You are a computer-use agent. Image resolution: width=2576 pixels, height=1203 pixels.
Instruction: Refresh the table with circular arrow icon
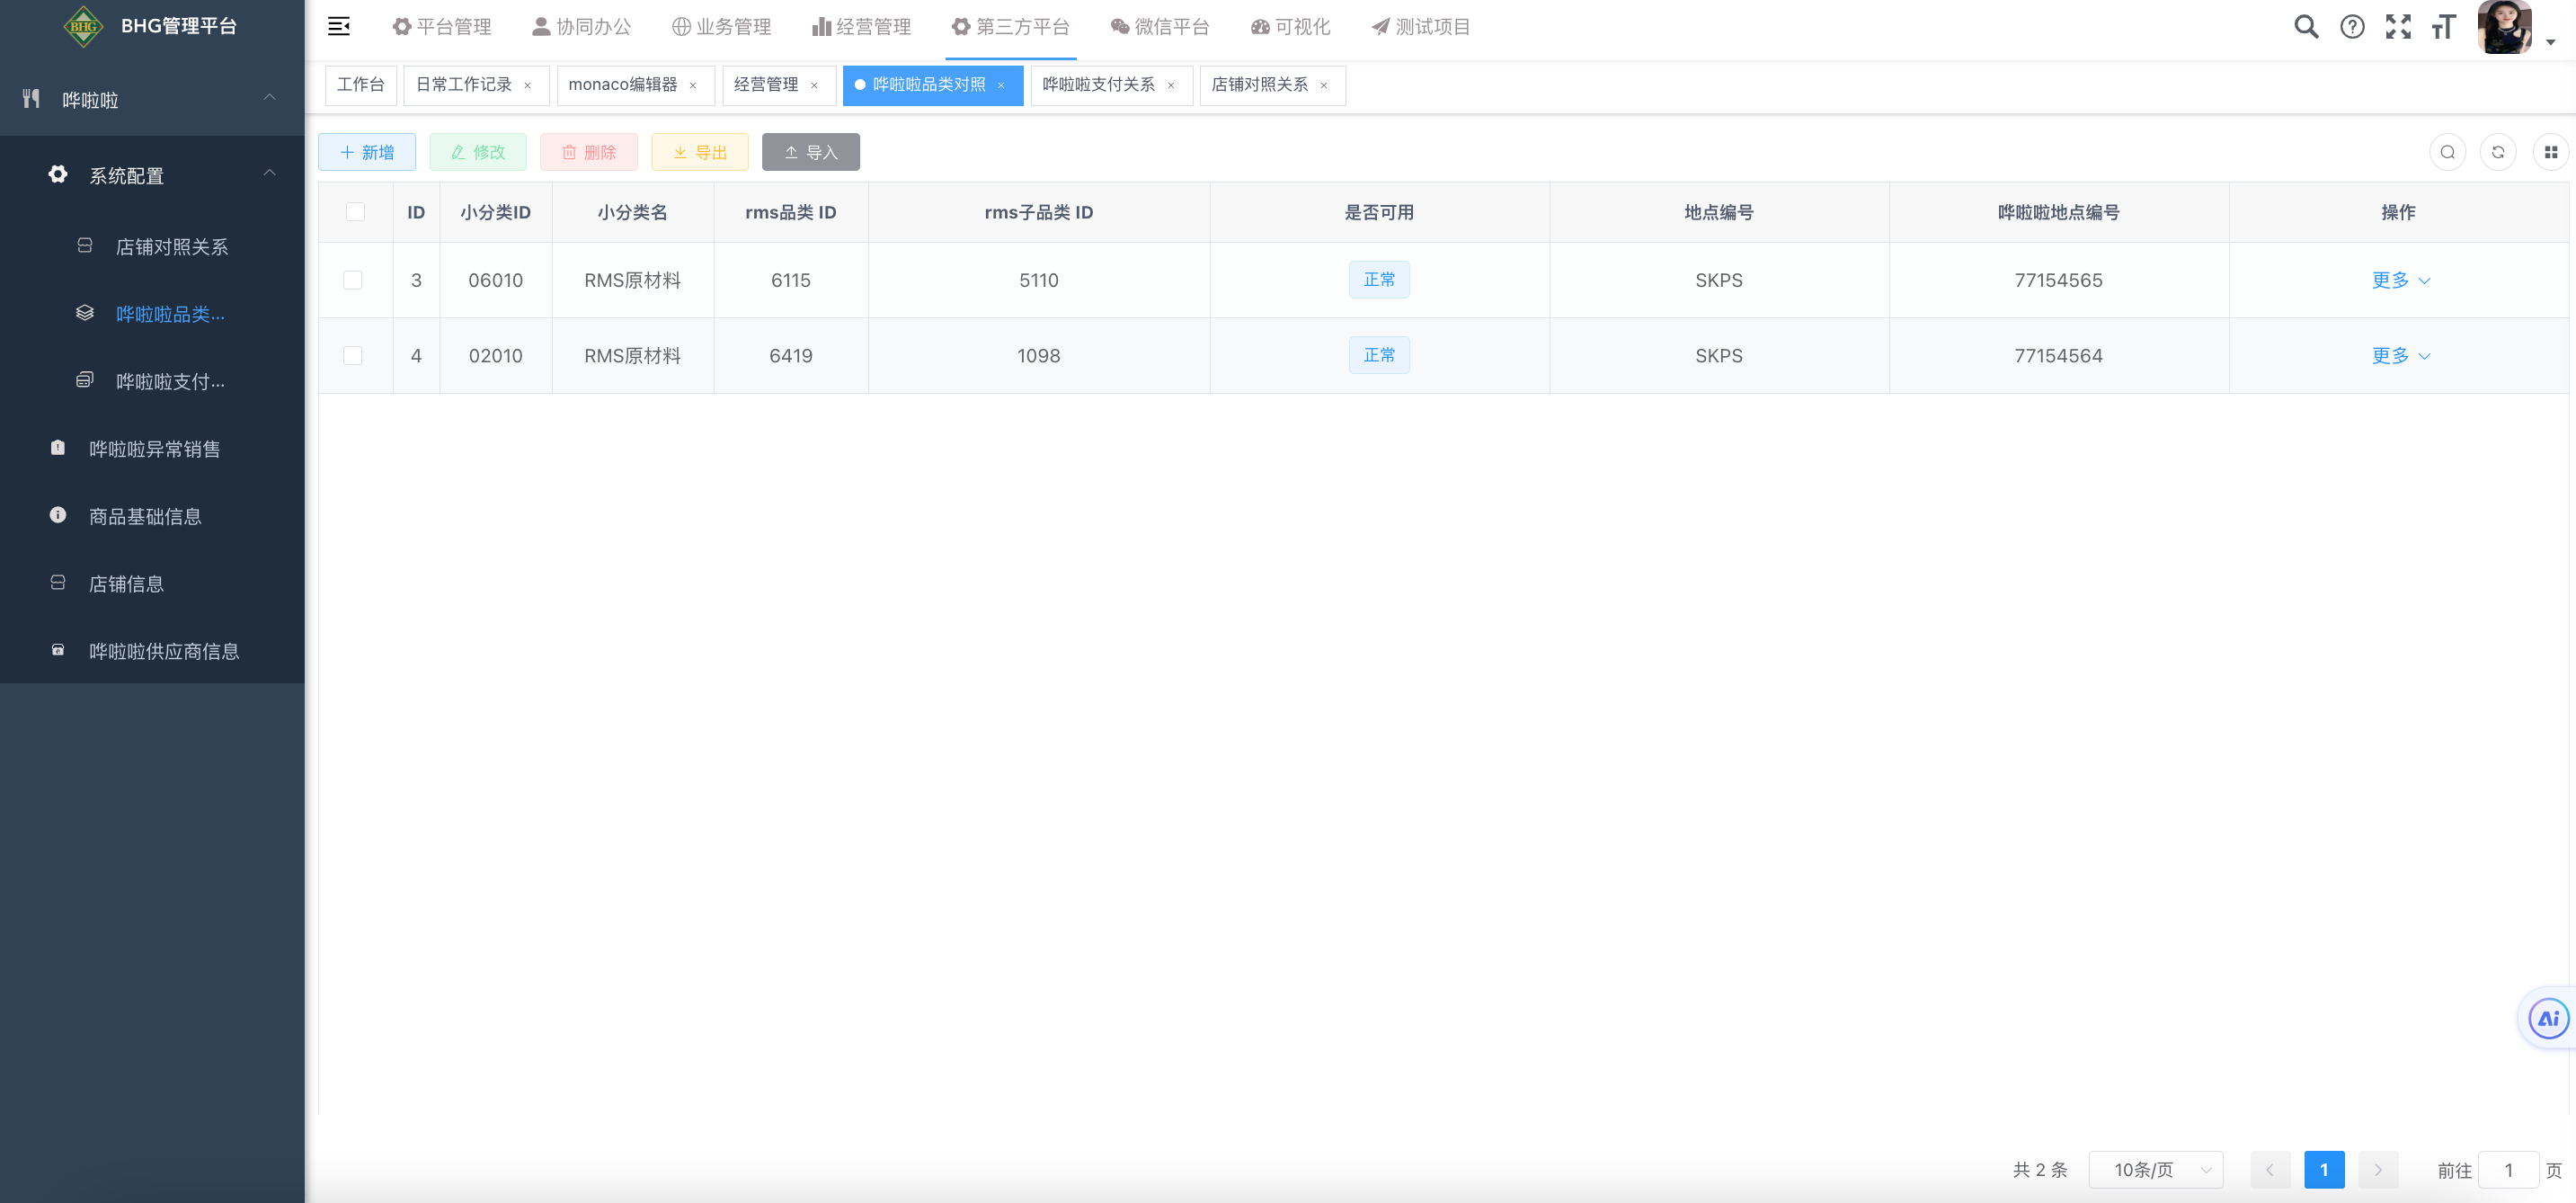(x=2498, y=152)
